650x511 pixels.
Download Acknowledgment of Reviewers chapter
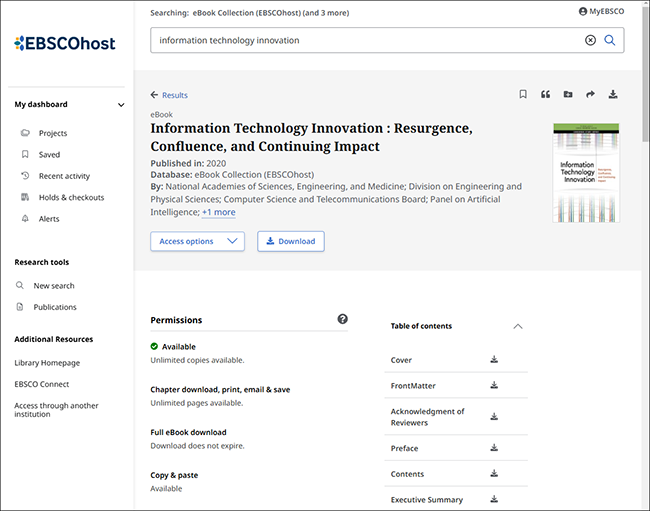(x=494, y=417)
